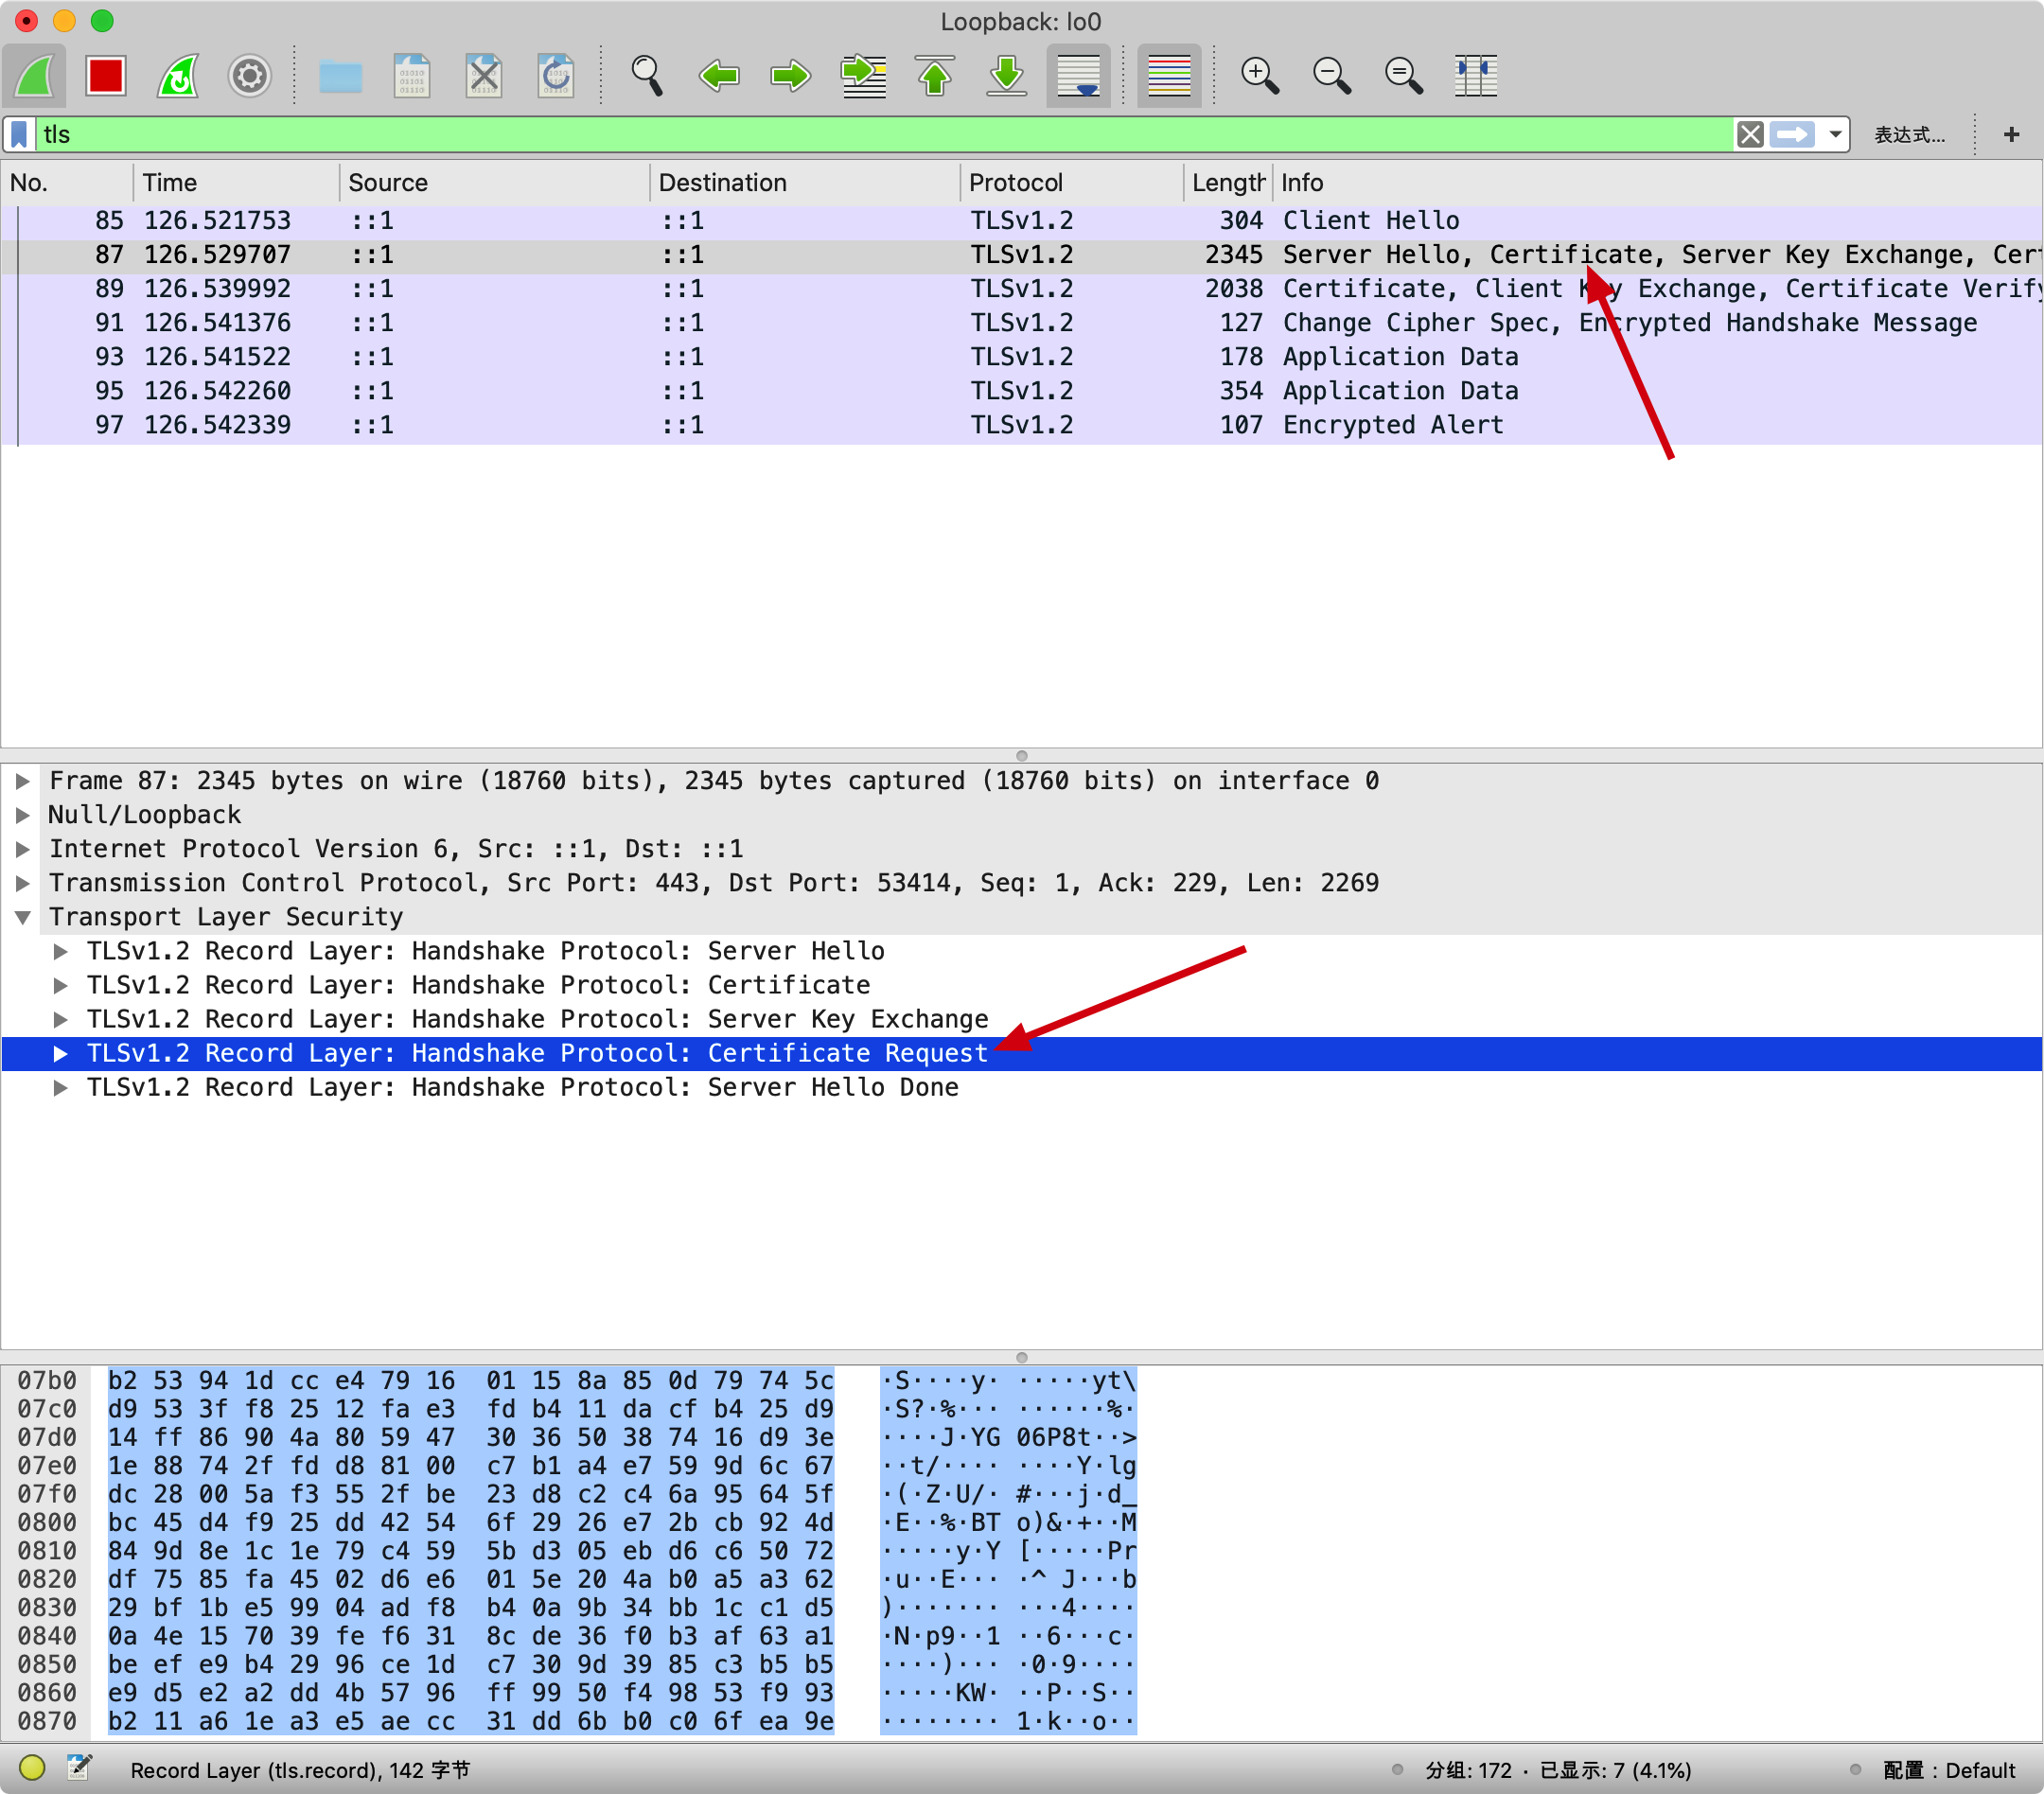Expand the Frame 87 tree node
The height and width of the screenshot is (1794, 2044).
point(23,781)
